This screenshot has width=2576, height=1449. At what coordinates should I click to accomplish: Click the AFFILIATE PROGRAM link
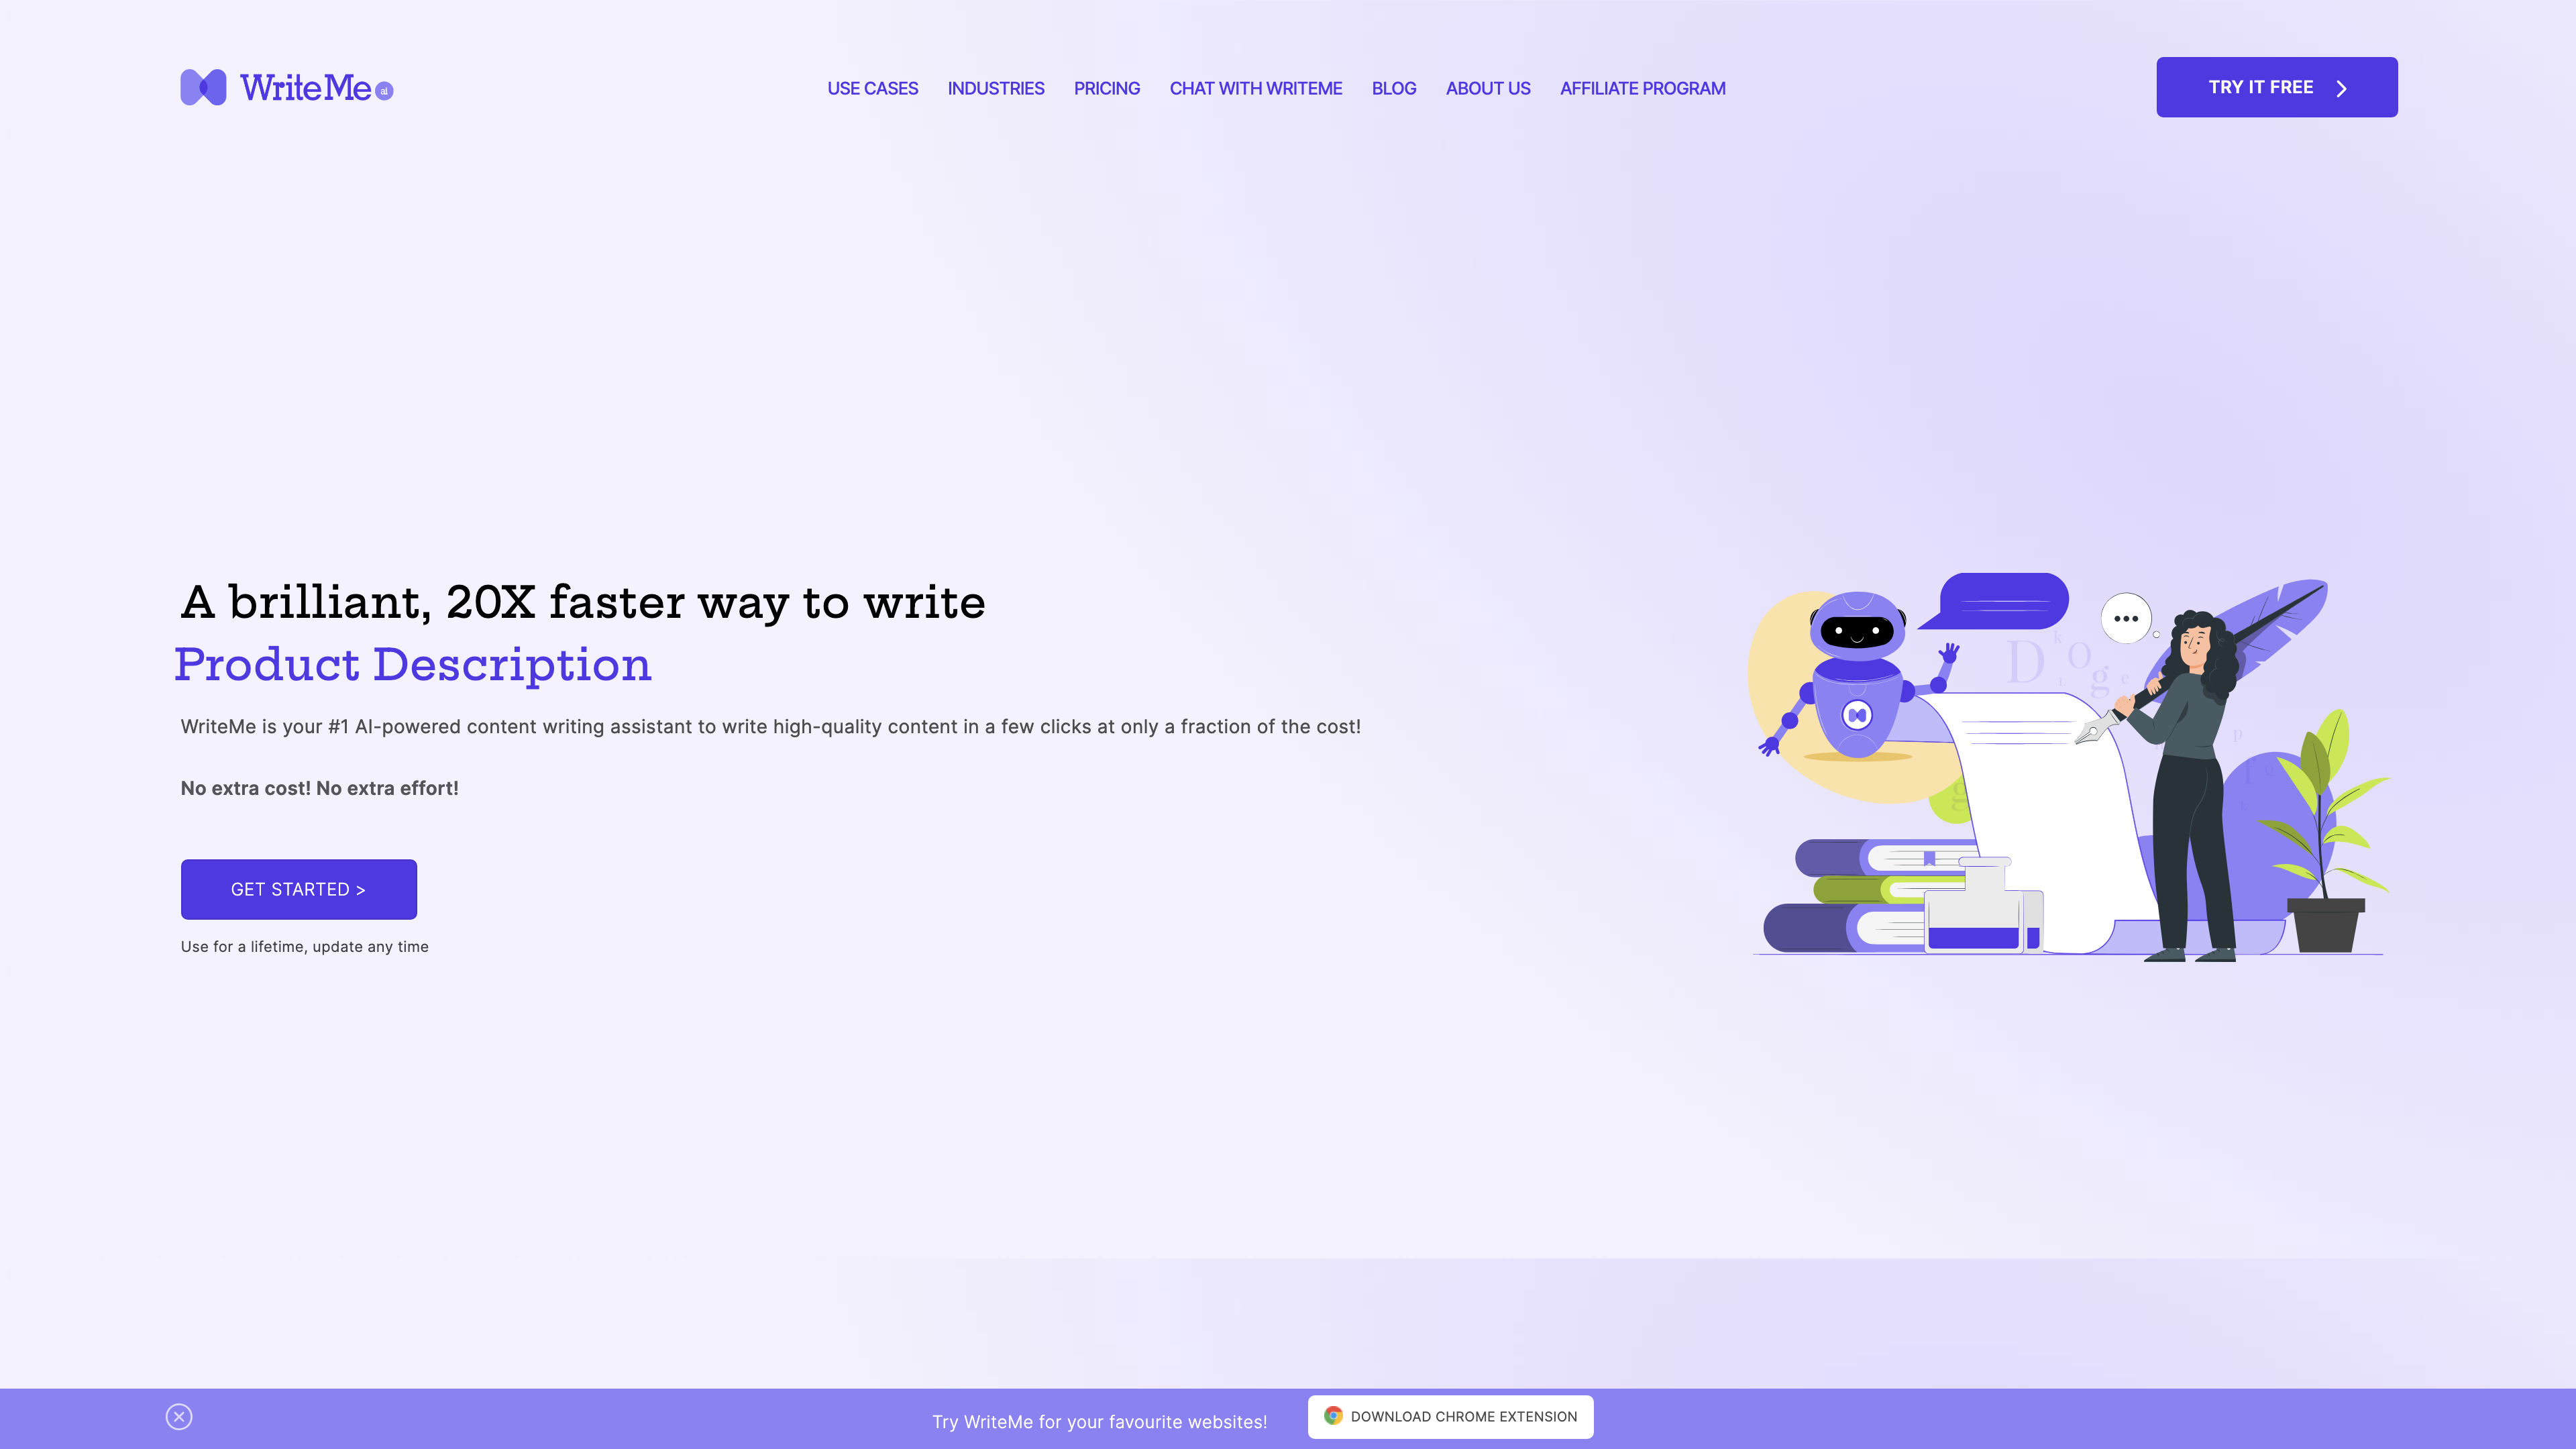pos(1642,87)
